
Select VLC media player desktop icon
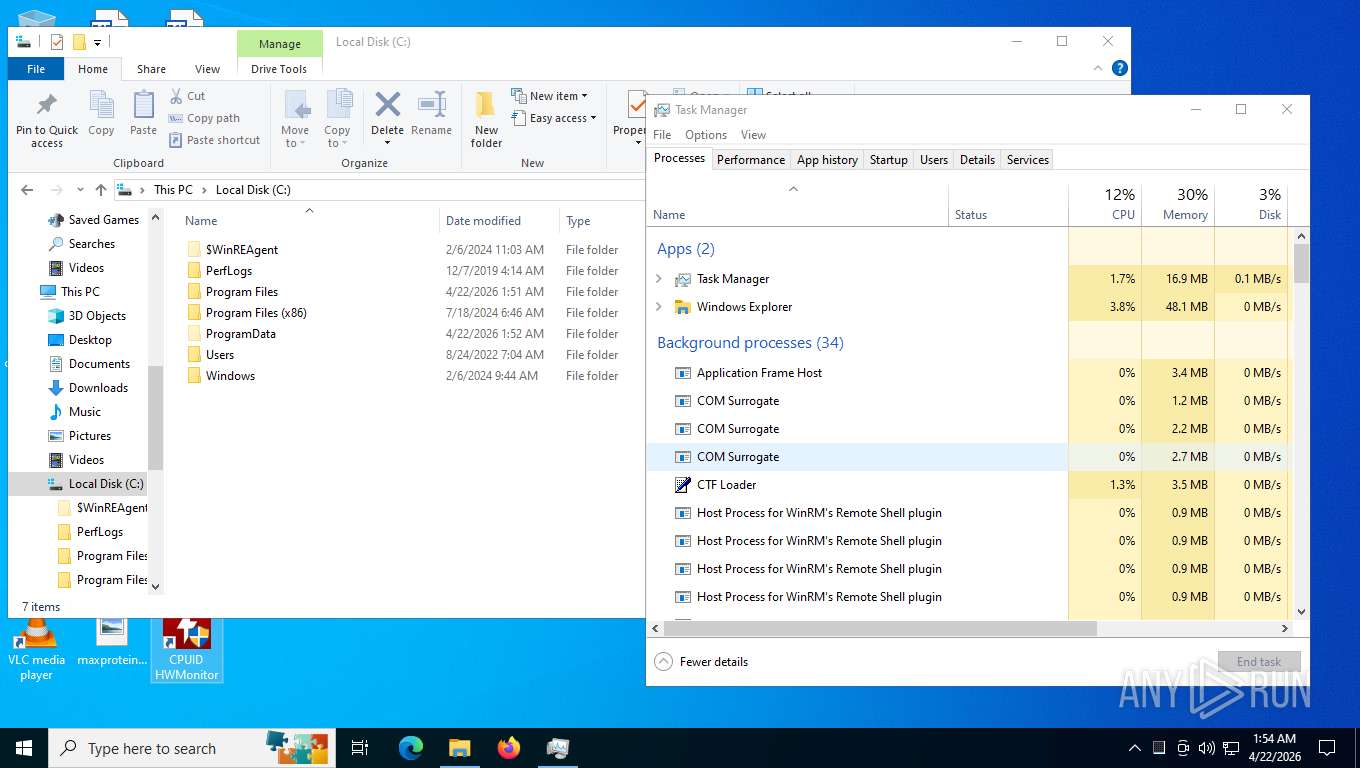(36, 650)
